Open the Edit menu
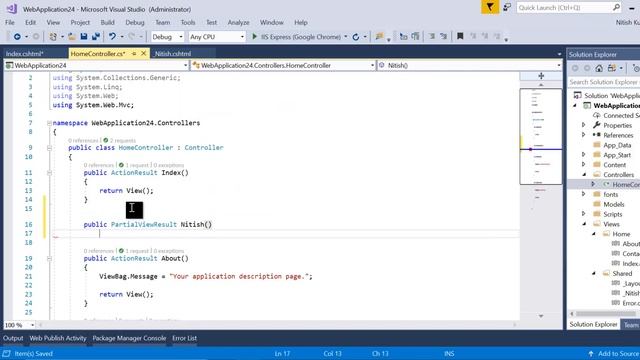Image resolution: width=640 pixels, height=360 pixels. (x=31, y=22)
